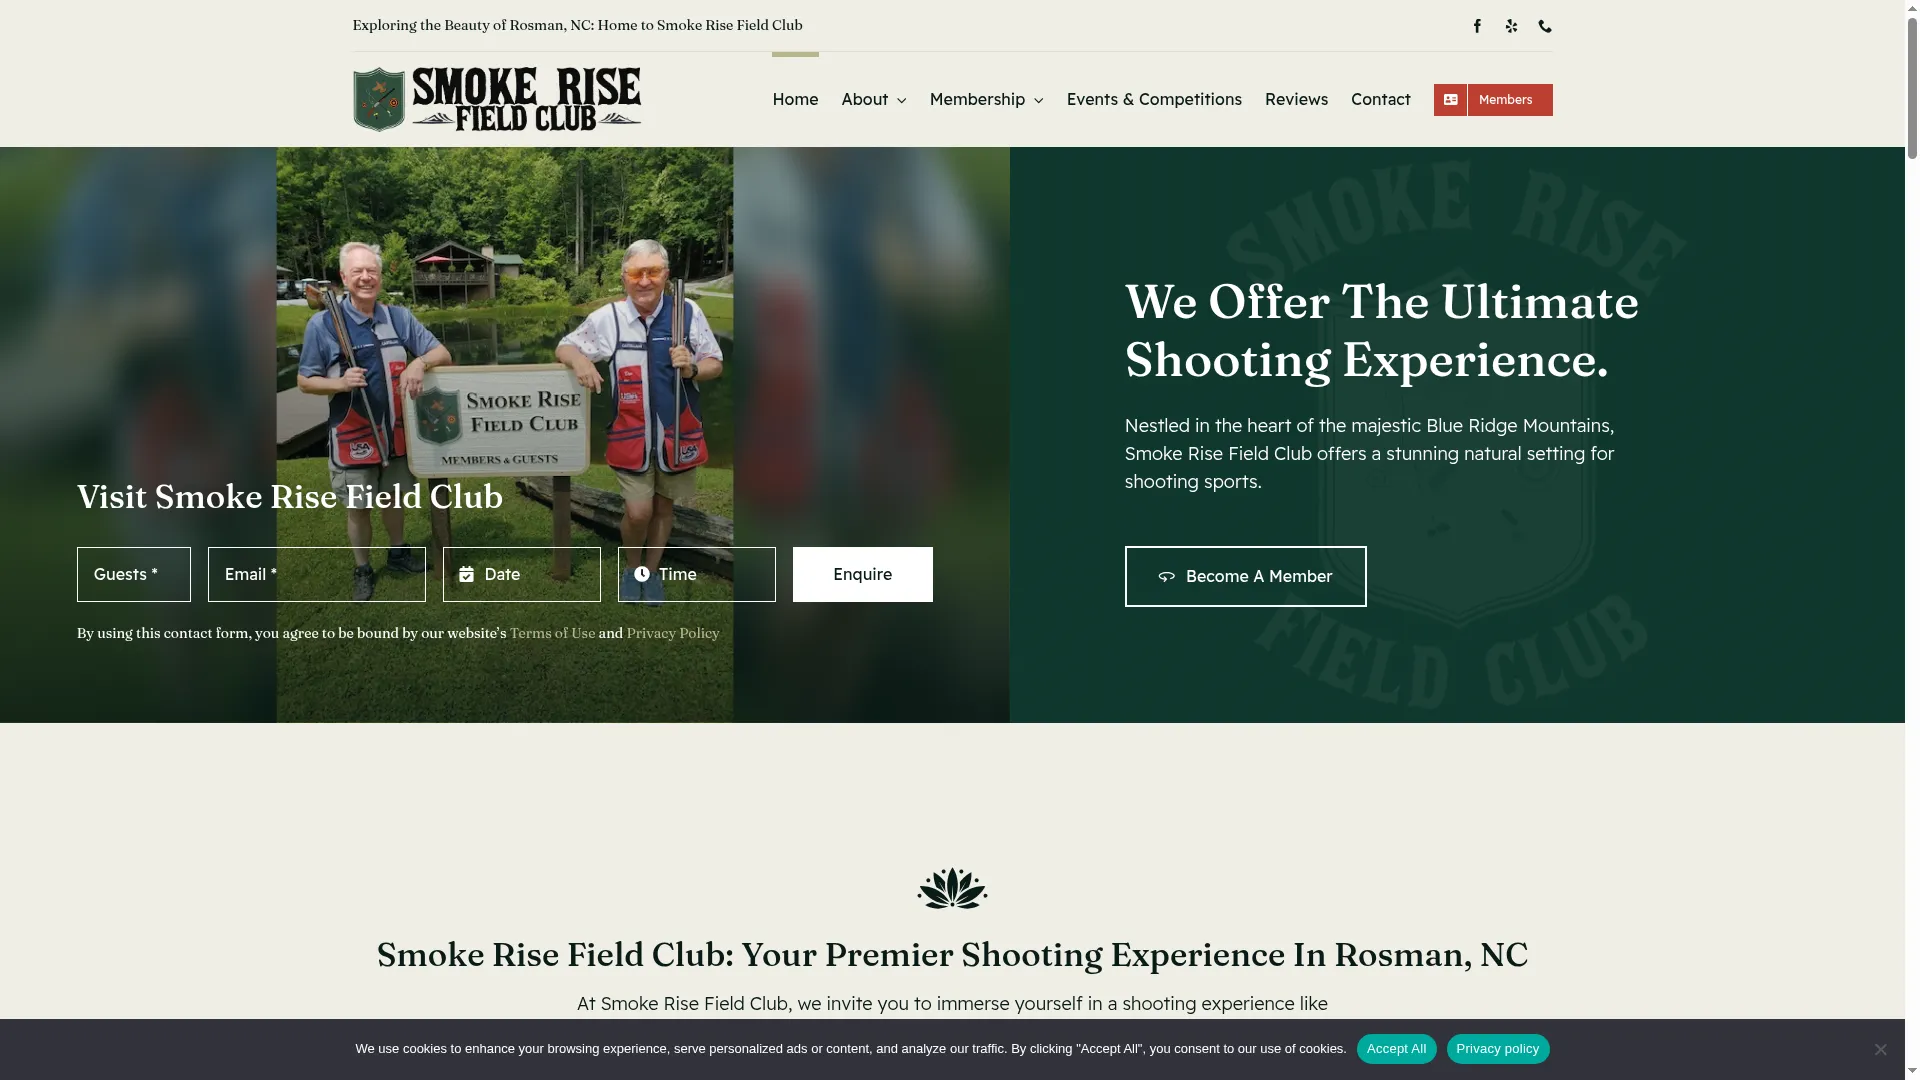1920x1080 pixels.
Task: Expand the Membership menu chevron
Action: coord(1038,100)
